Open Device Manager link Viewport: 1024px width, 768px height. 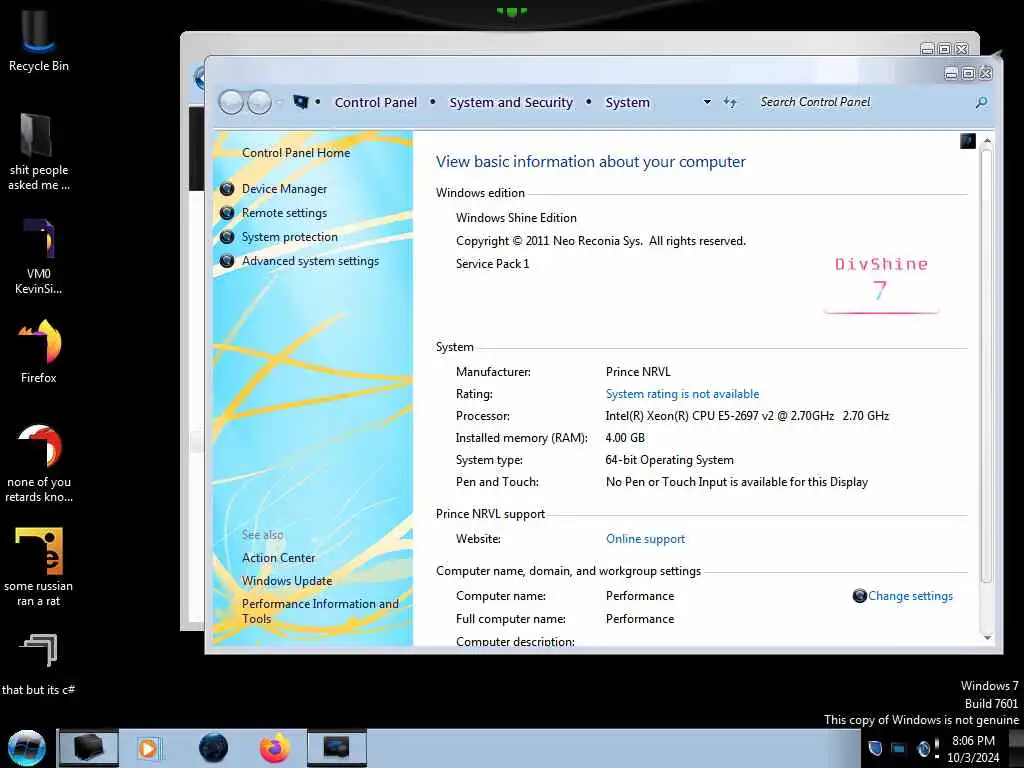coord(284,189)
